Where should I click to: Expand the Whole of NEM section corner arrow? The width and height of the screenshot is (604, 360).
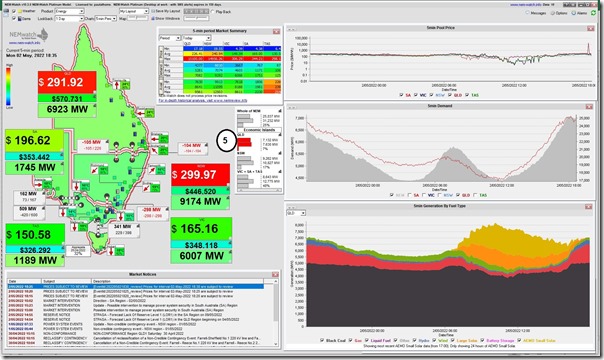click(x=280, y=111)
